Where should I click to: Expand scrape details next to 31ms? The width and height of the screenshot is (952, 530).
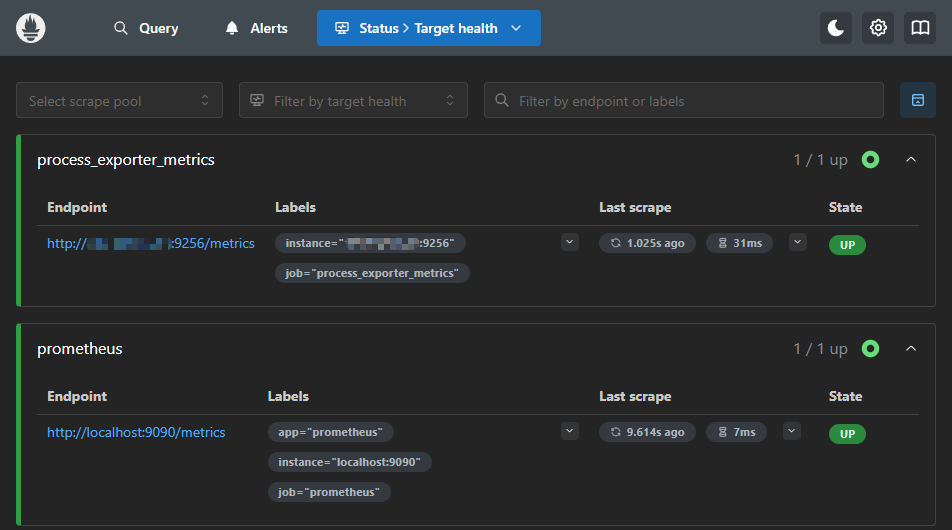797,242
